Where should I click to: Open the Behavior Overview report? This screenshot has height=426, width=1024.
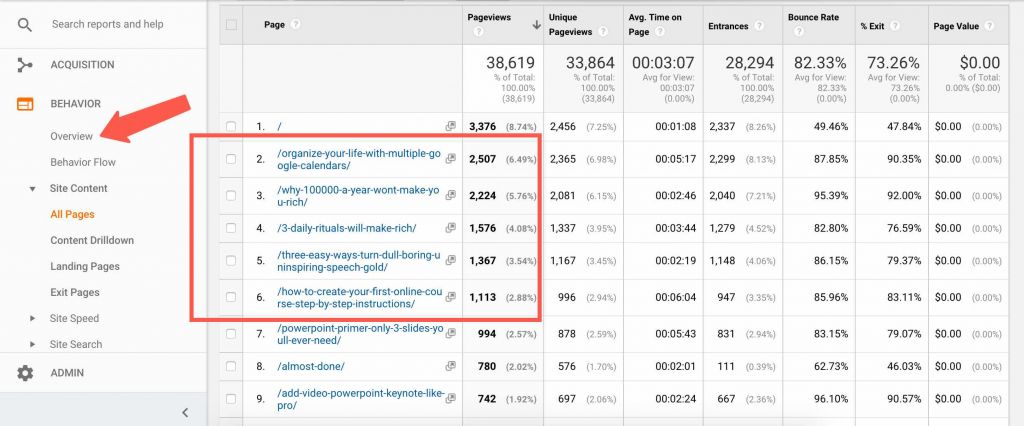tap(71, 136)
